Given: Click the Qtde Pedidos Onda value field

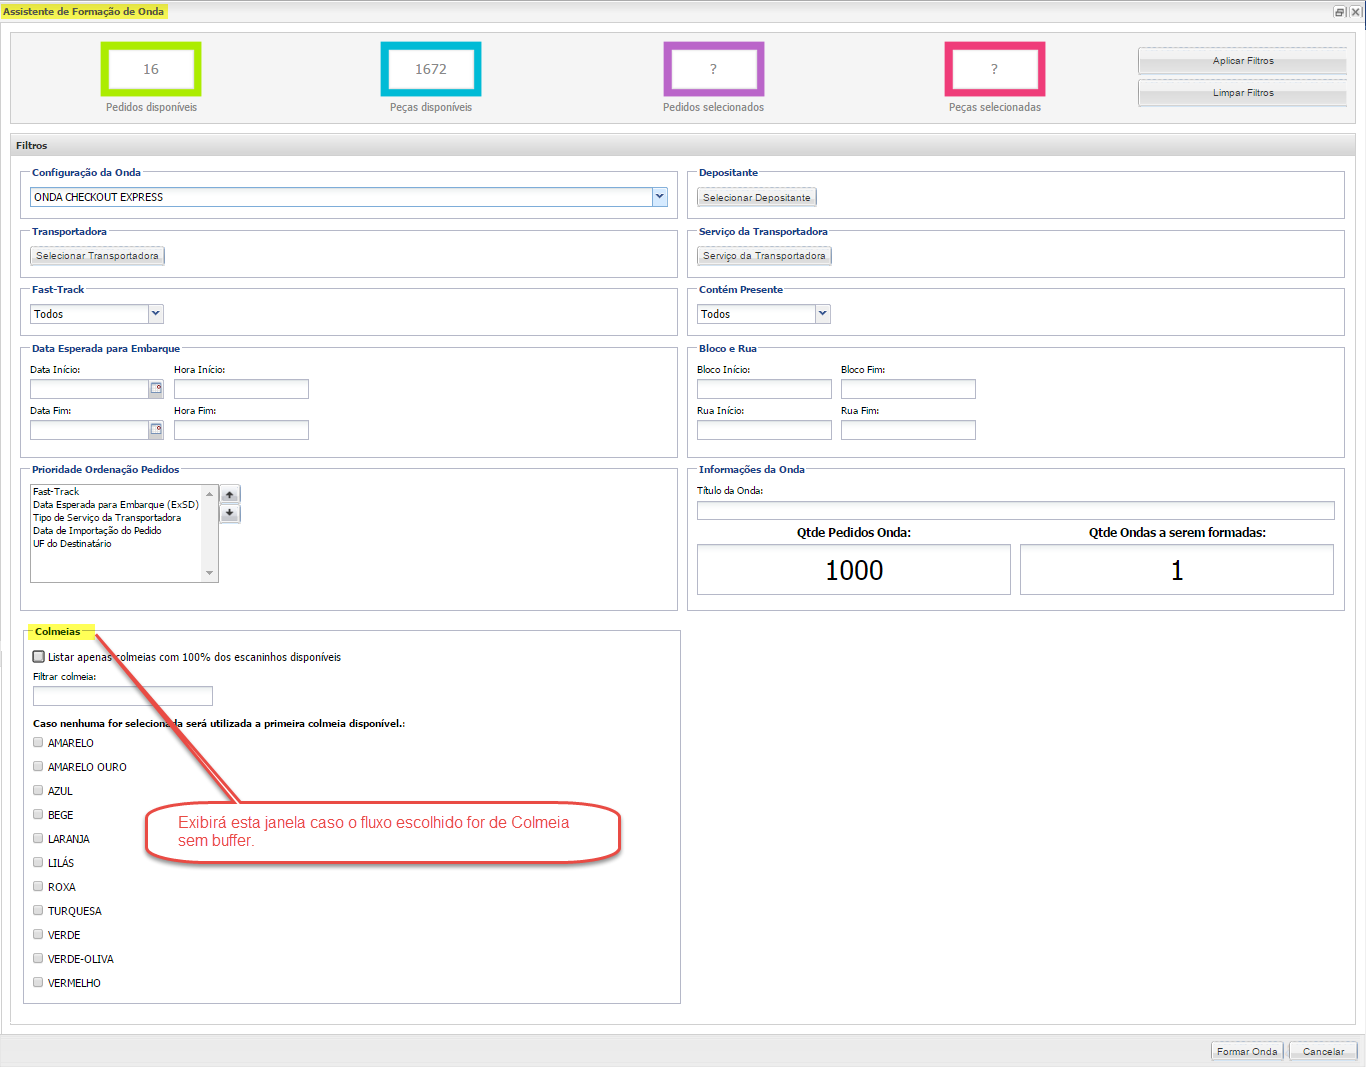Looking at the screenshot, I should coord(854,570).
